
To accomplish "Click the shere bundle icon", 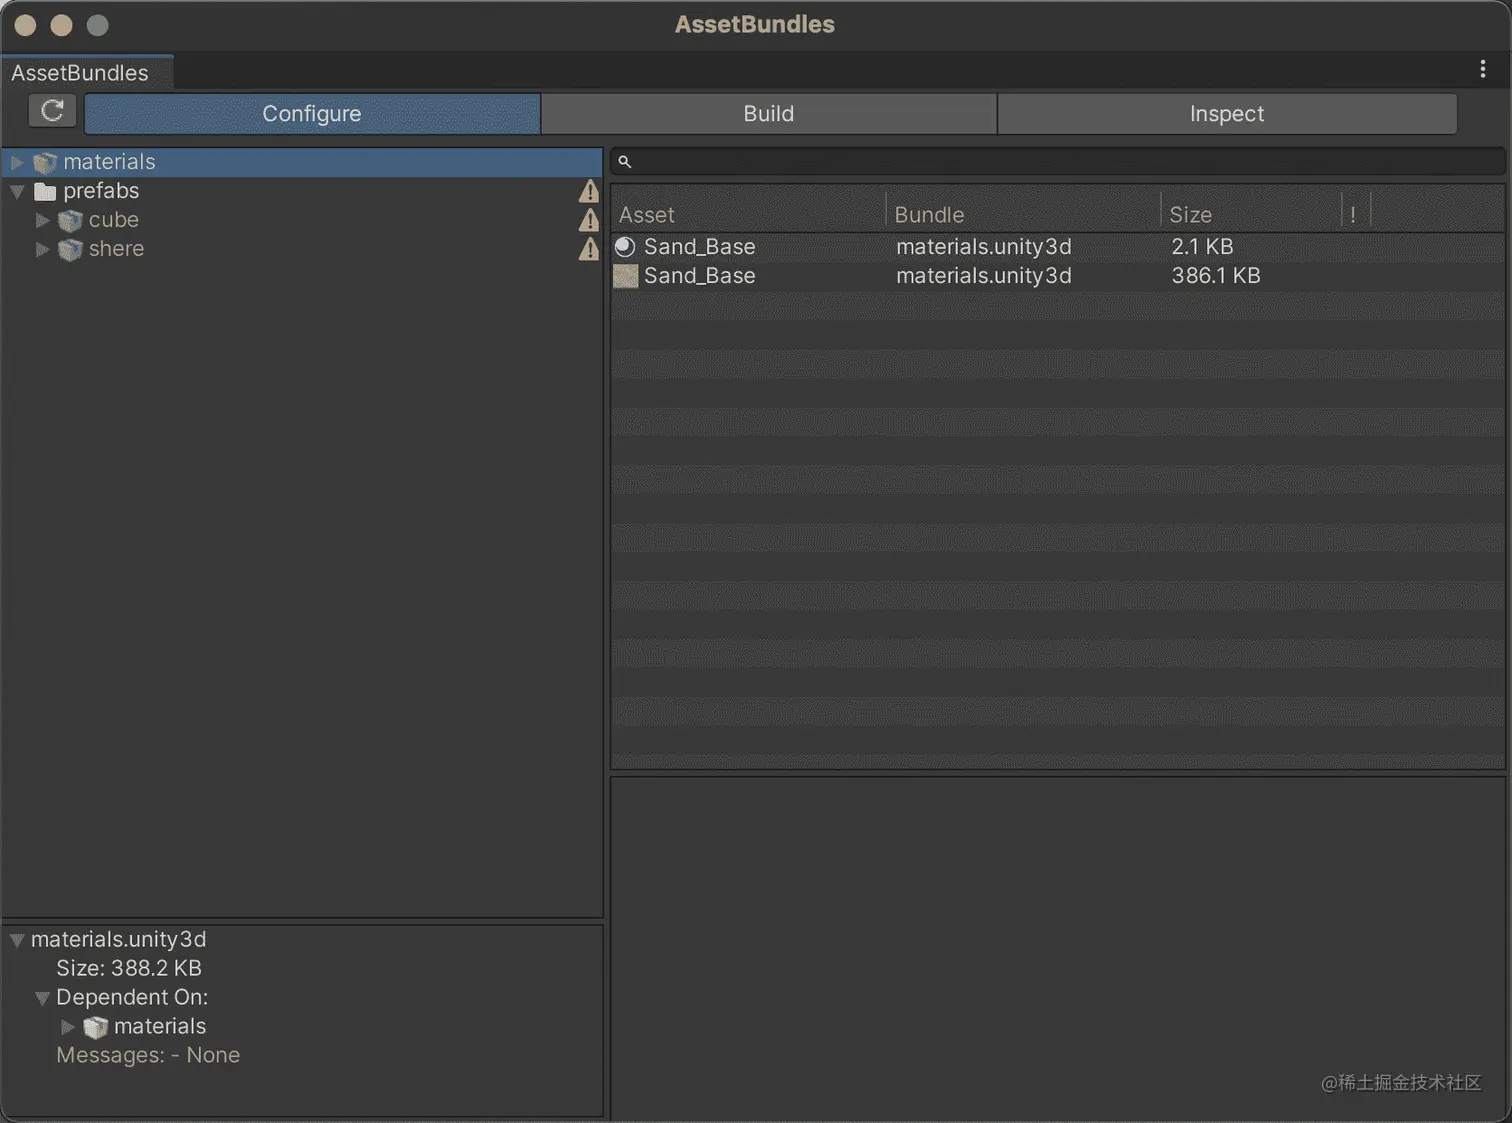I will point(70,249).
